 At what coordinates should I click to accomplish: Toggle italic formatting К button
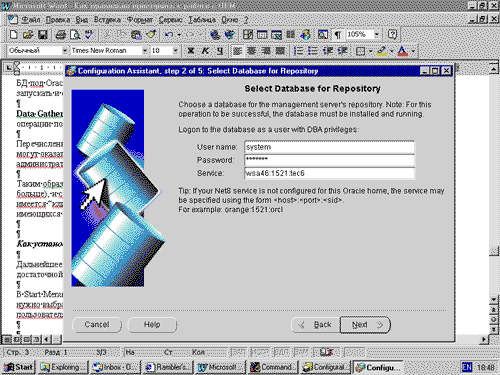pyautogui.click(x=205, y=51)
